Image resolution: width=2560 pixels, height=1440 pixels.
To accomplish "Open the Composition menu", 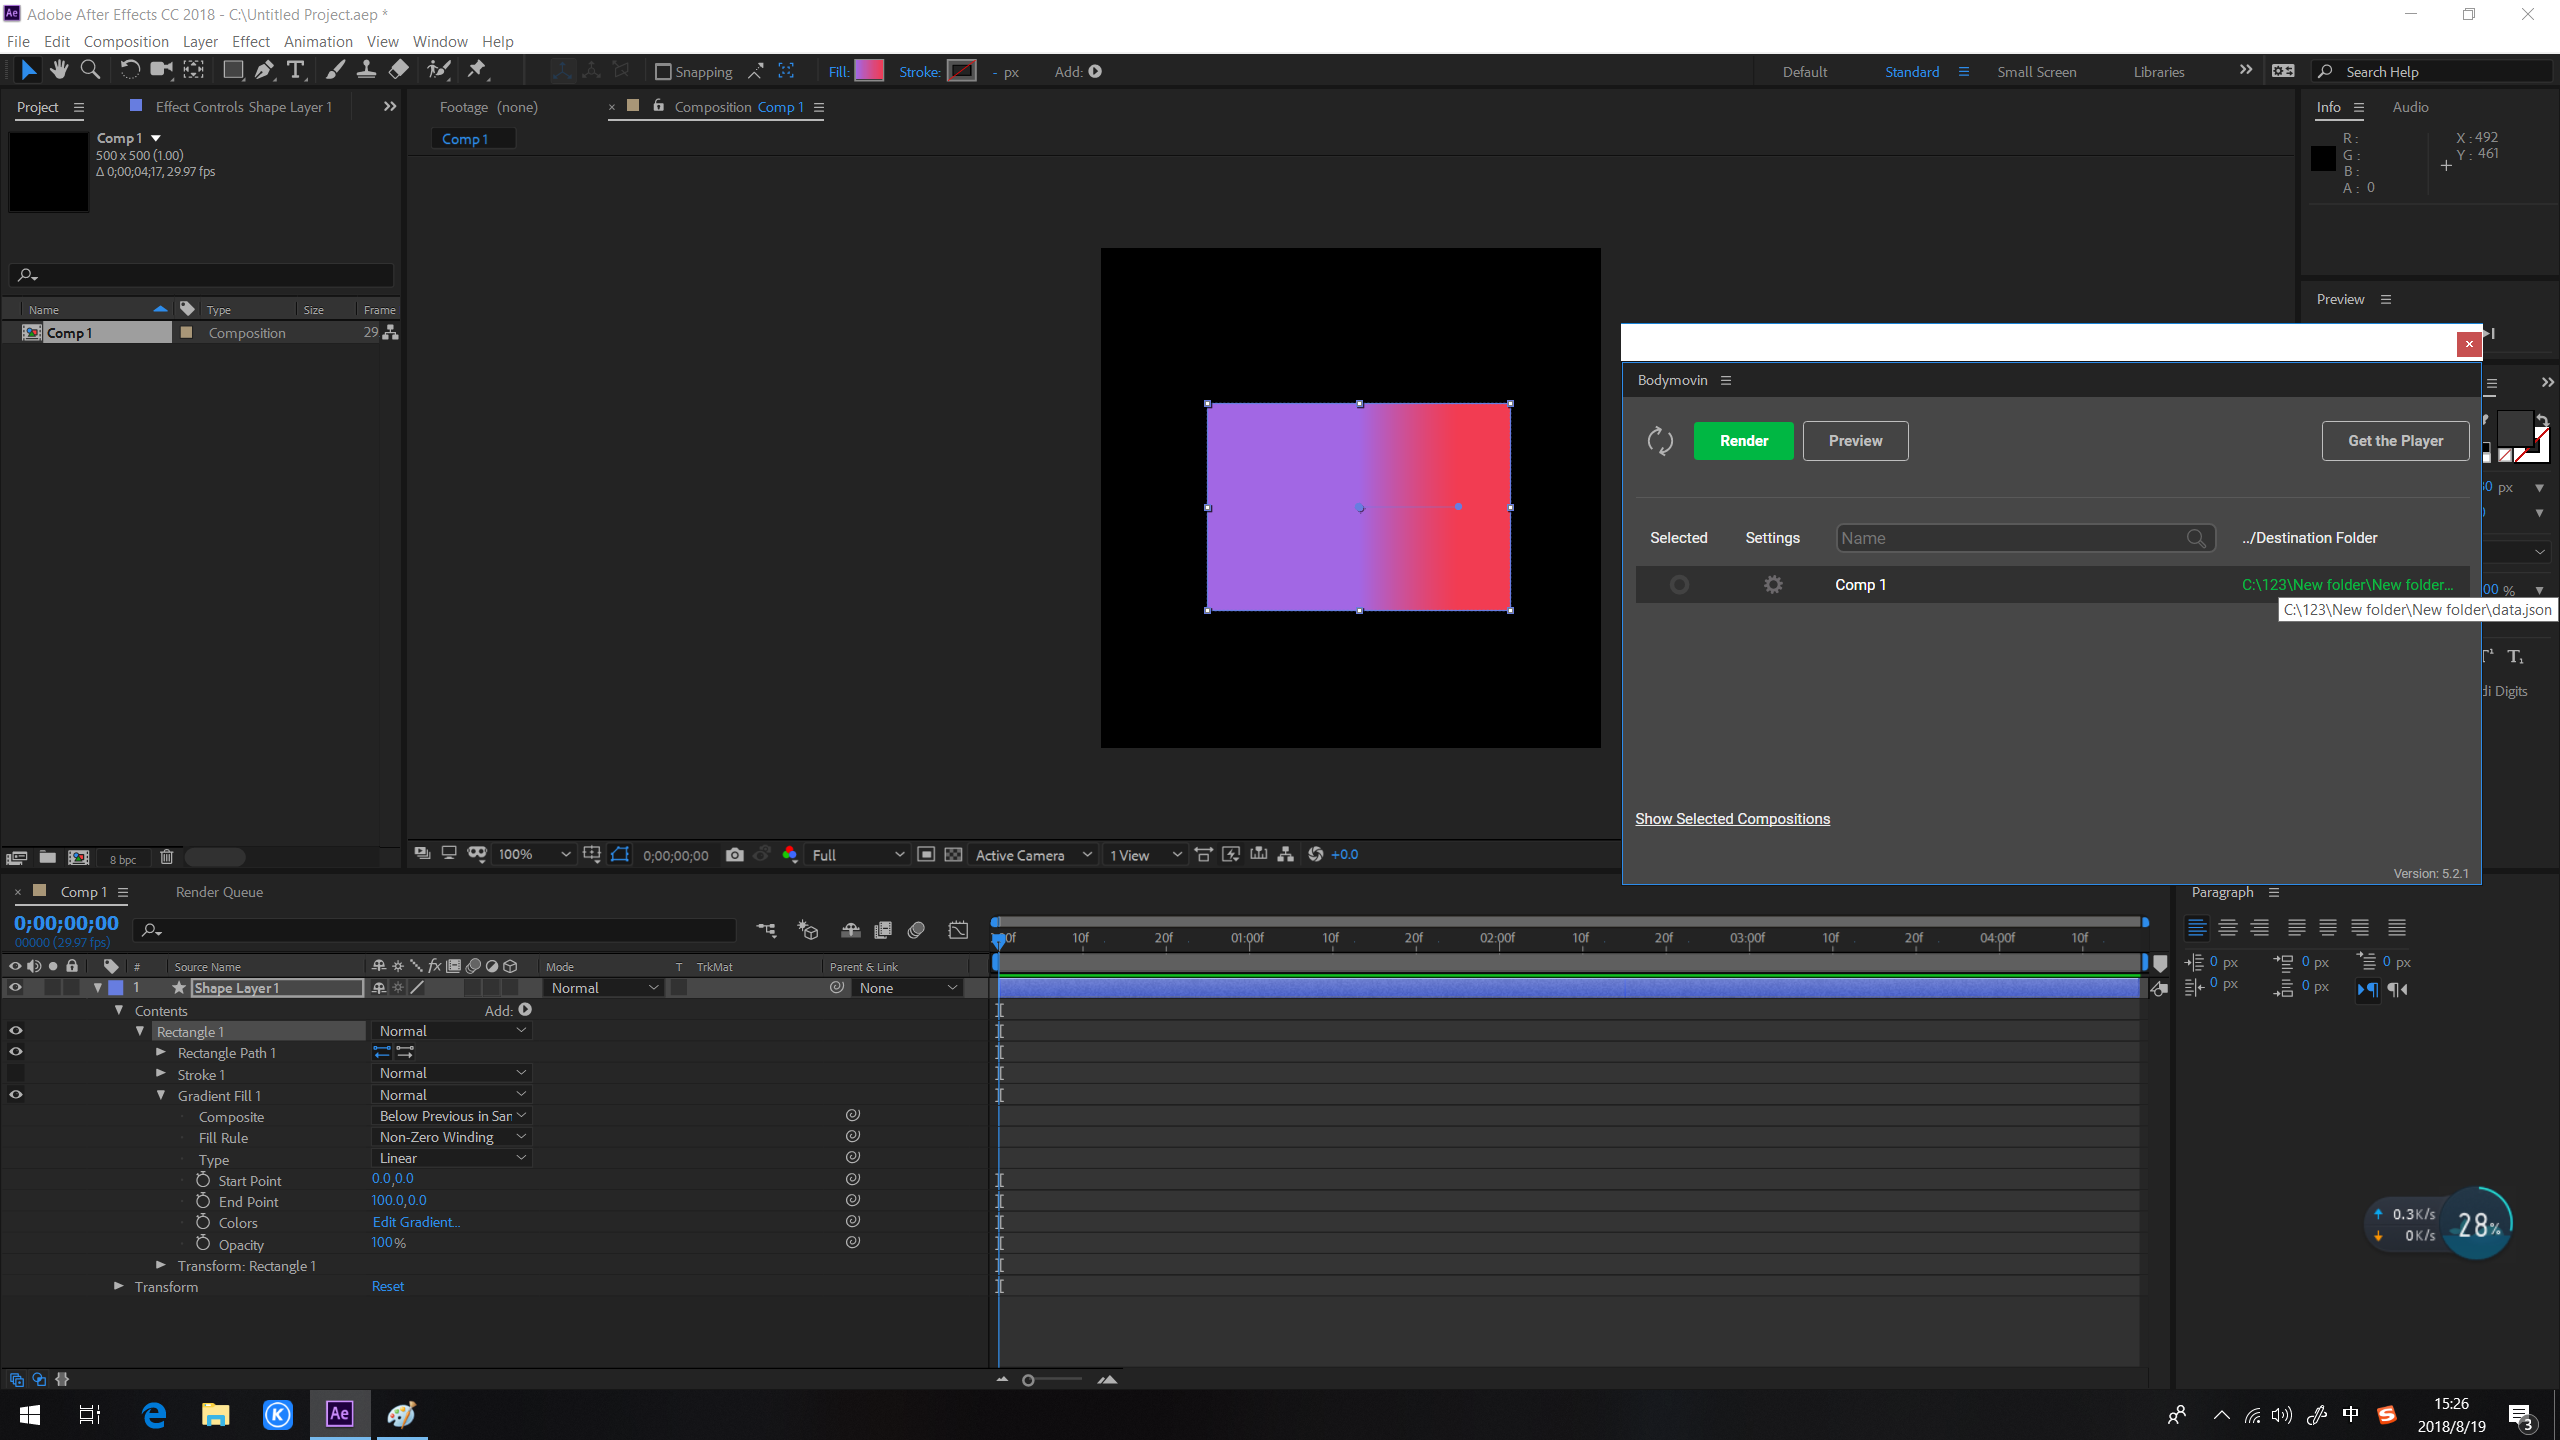I will [x=125, y=41].
